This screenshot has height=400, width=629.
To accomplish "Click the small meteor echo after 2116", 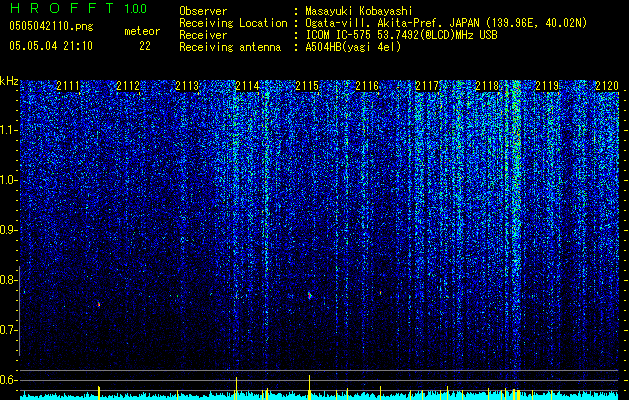I will pyautogui.click(x=380, y=293).
